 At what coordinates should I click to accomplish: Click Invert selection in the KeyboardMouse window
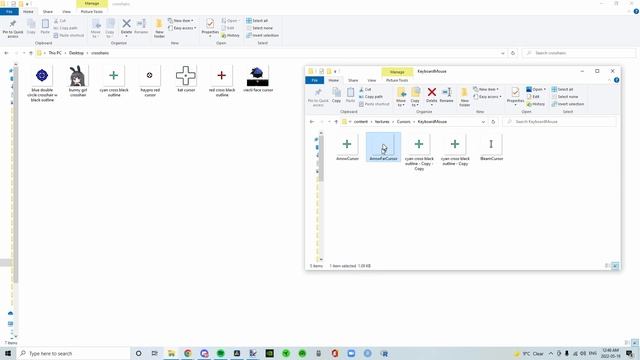(x=568, y=104)
